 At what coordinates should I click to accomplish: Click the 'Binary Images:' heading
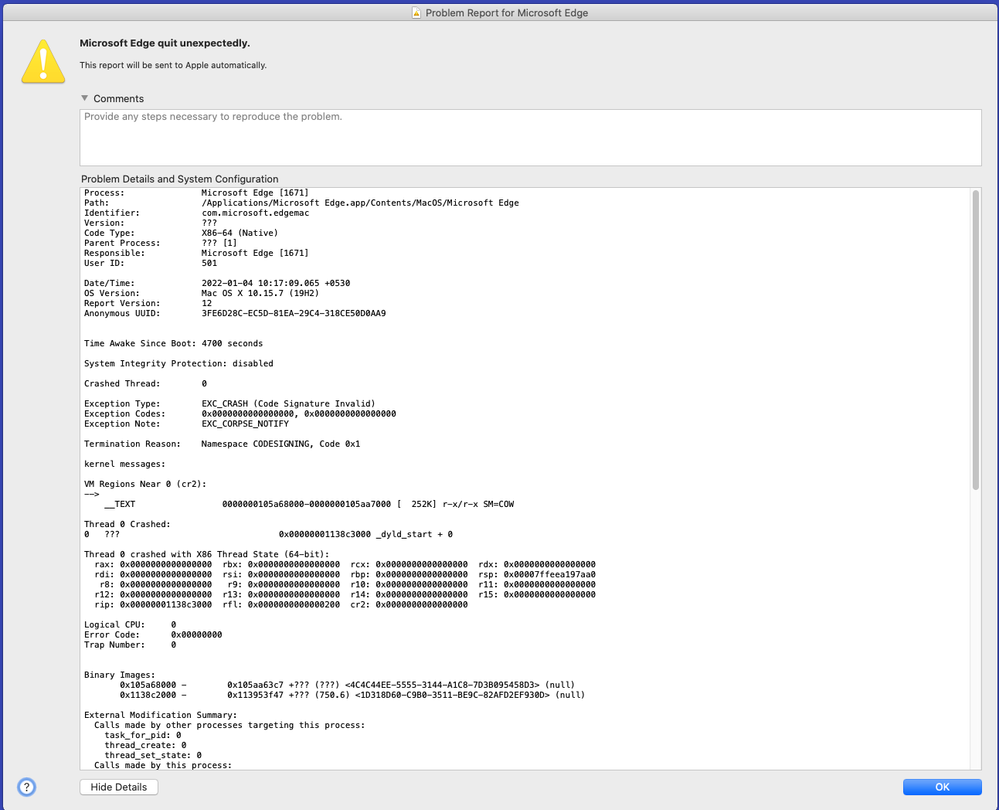(x=120, y=675)
